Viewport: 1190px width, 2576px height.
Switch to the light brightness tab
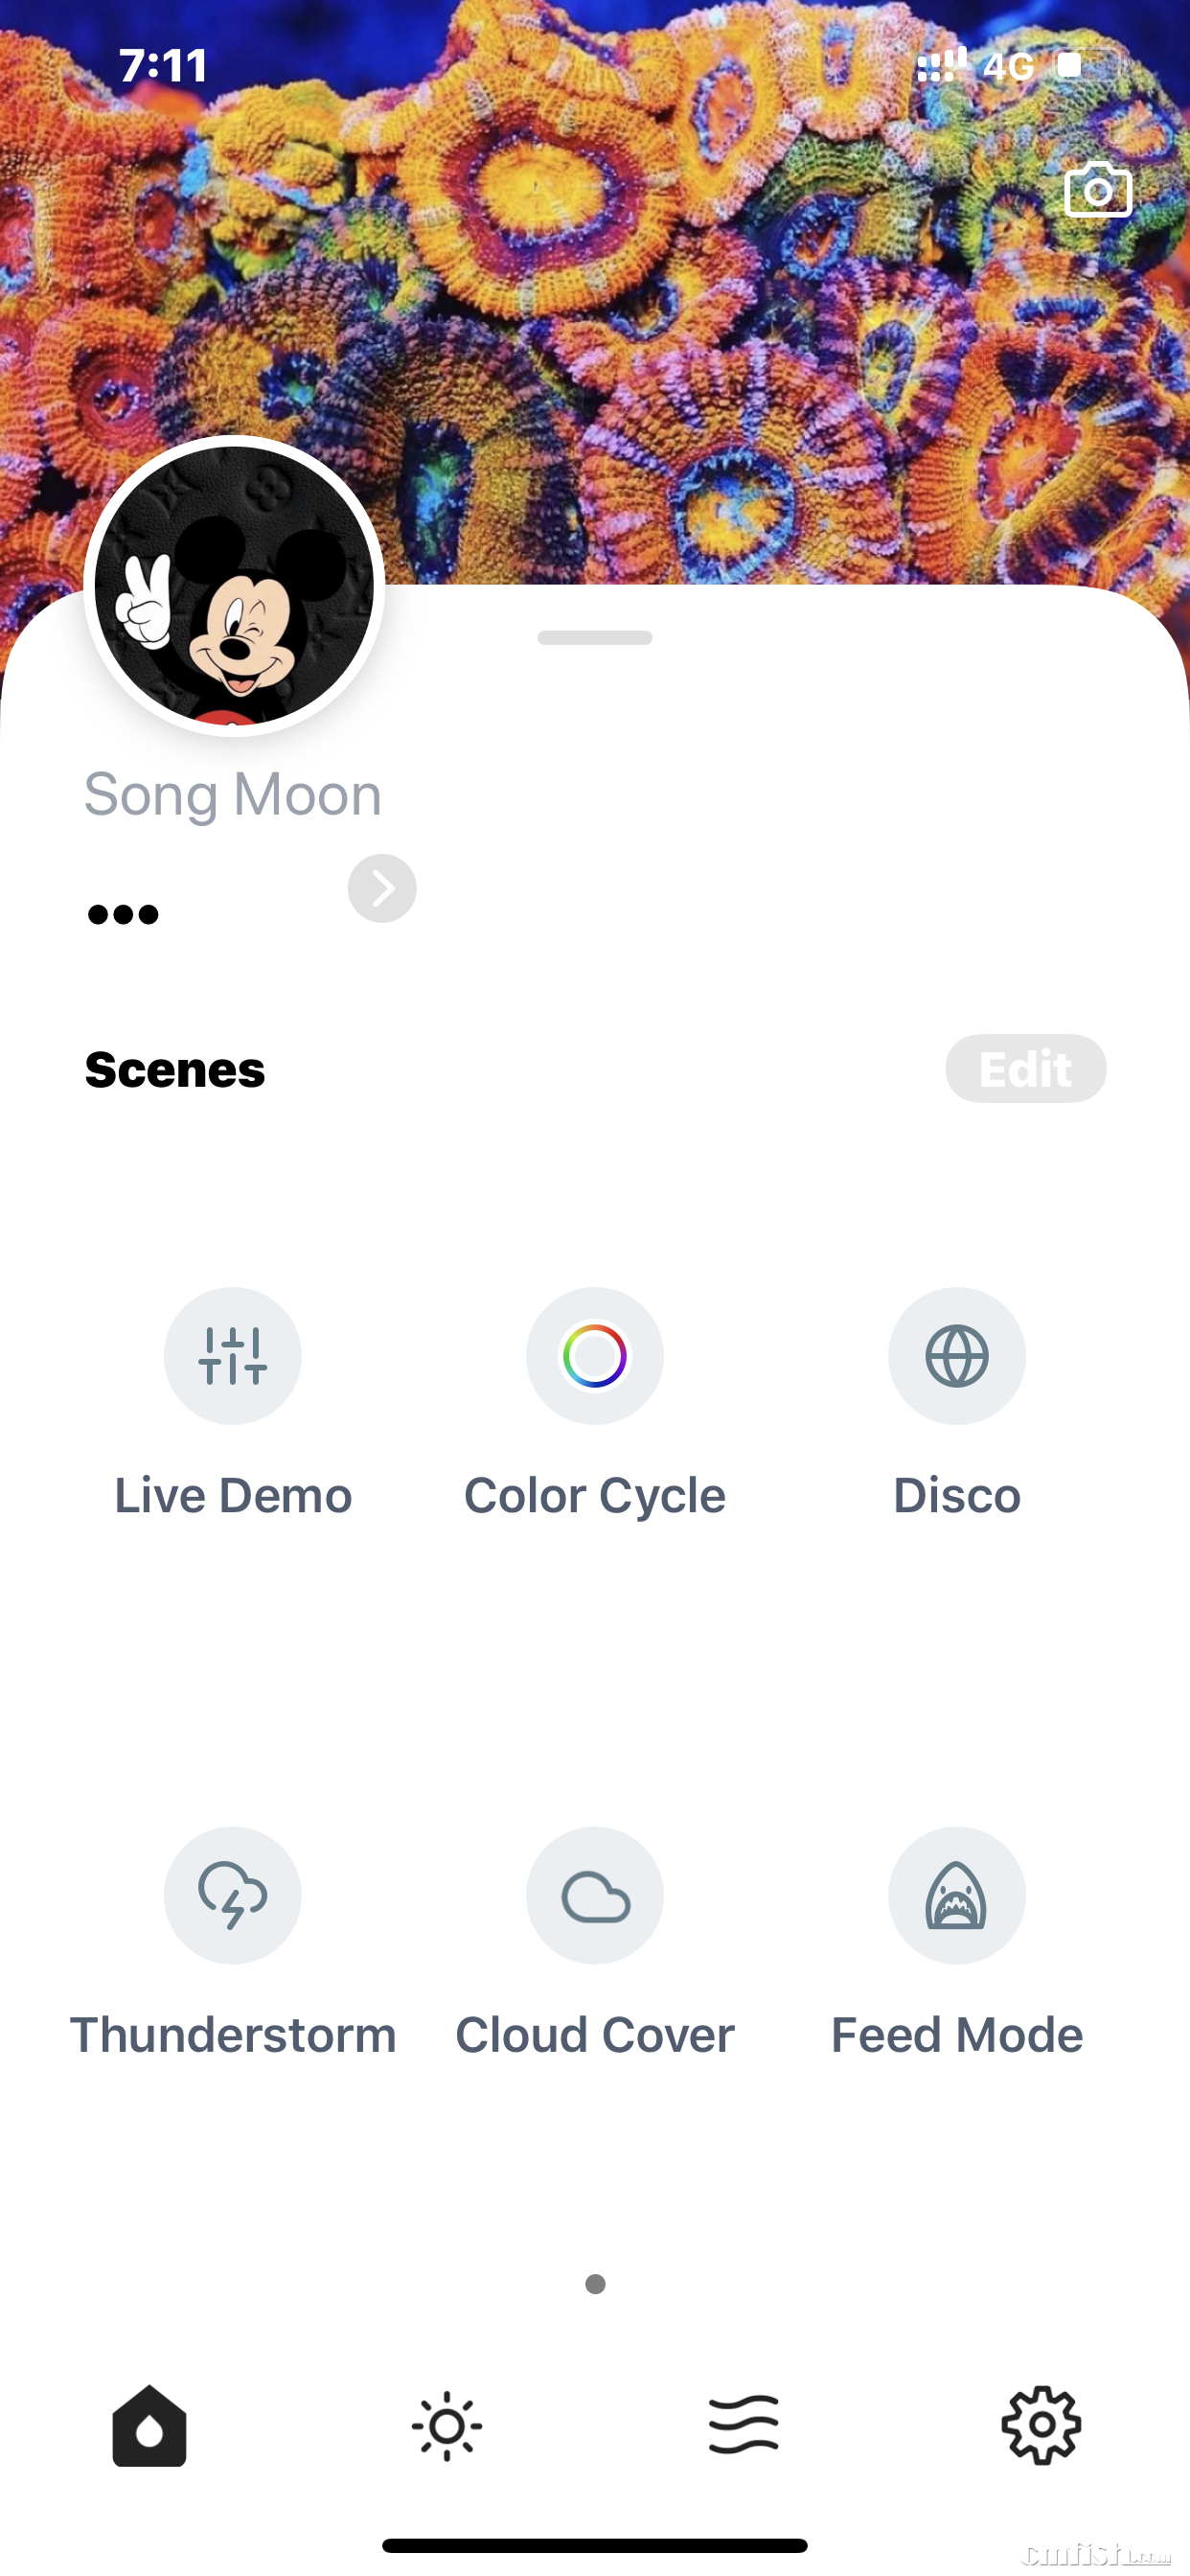(446, 2425)
